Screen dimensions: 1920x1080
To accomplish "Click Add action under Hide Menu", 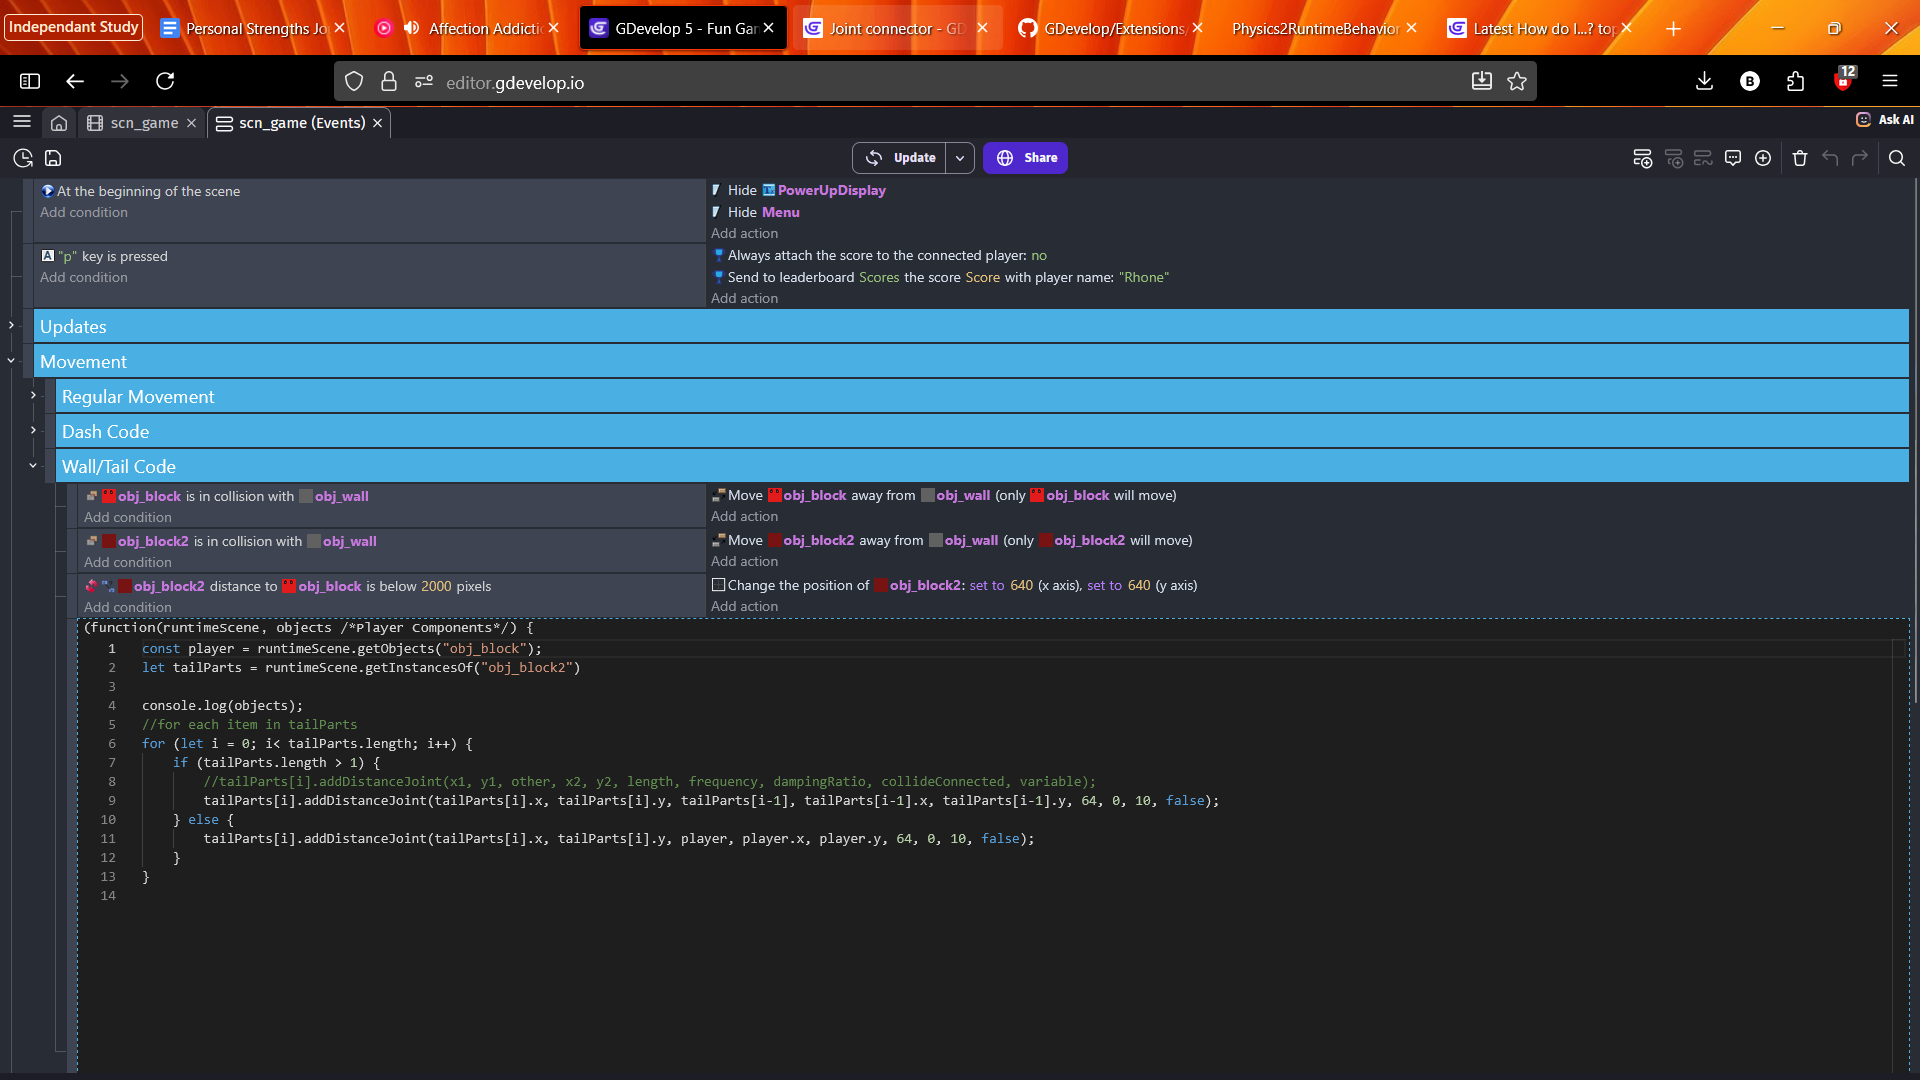I will coord(744,233).
